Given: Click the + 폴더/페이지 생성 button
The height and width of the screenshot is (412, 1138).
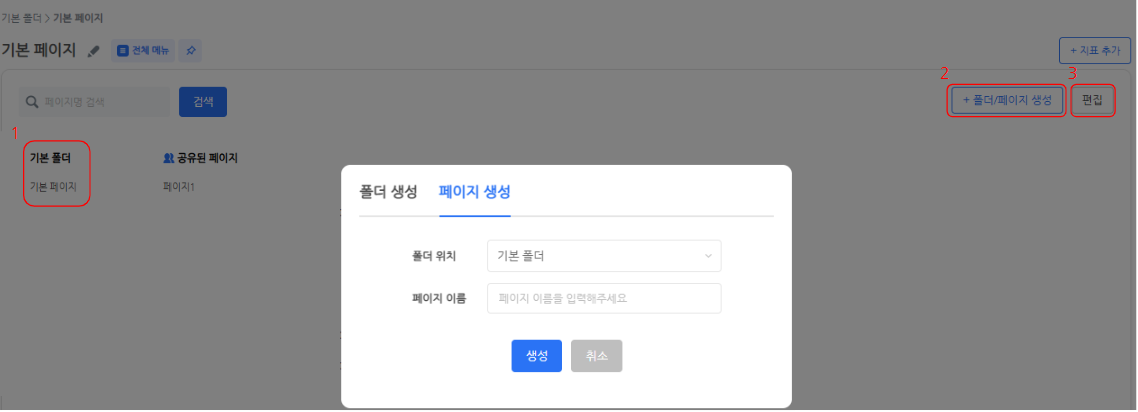Looking at the screenshot, I should (1007, 100).
